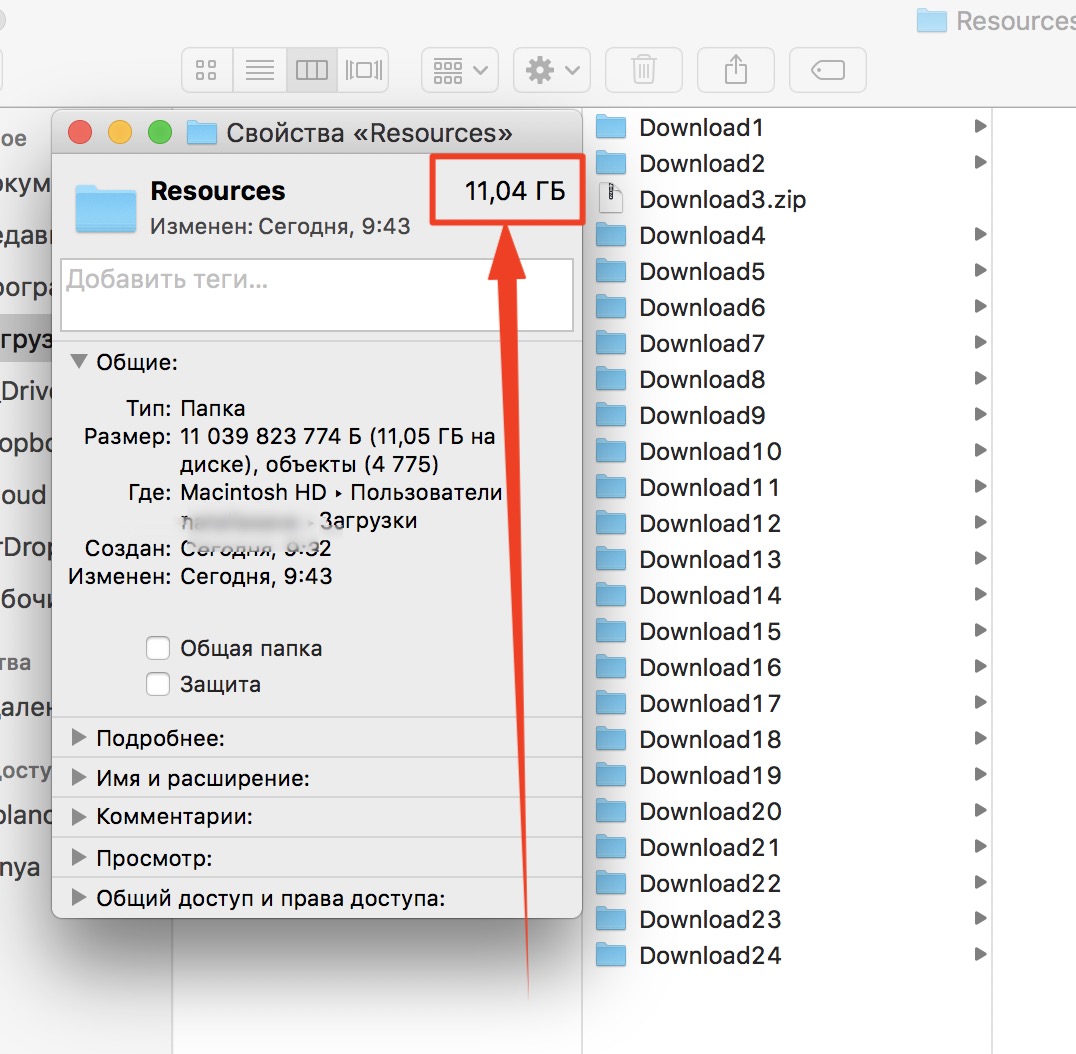This screenshot has width=1076, height=1054.
Task: Click the Macintosh HD path text
Action: (x=253, y=492)
